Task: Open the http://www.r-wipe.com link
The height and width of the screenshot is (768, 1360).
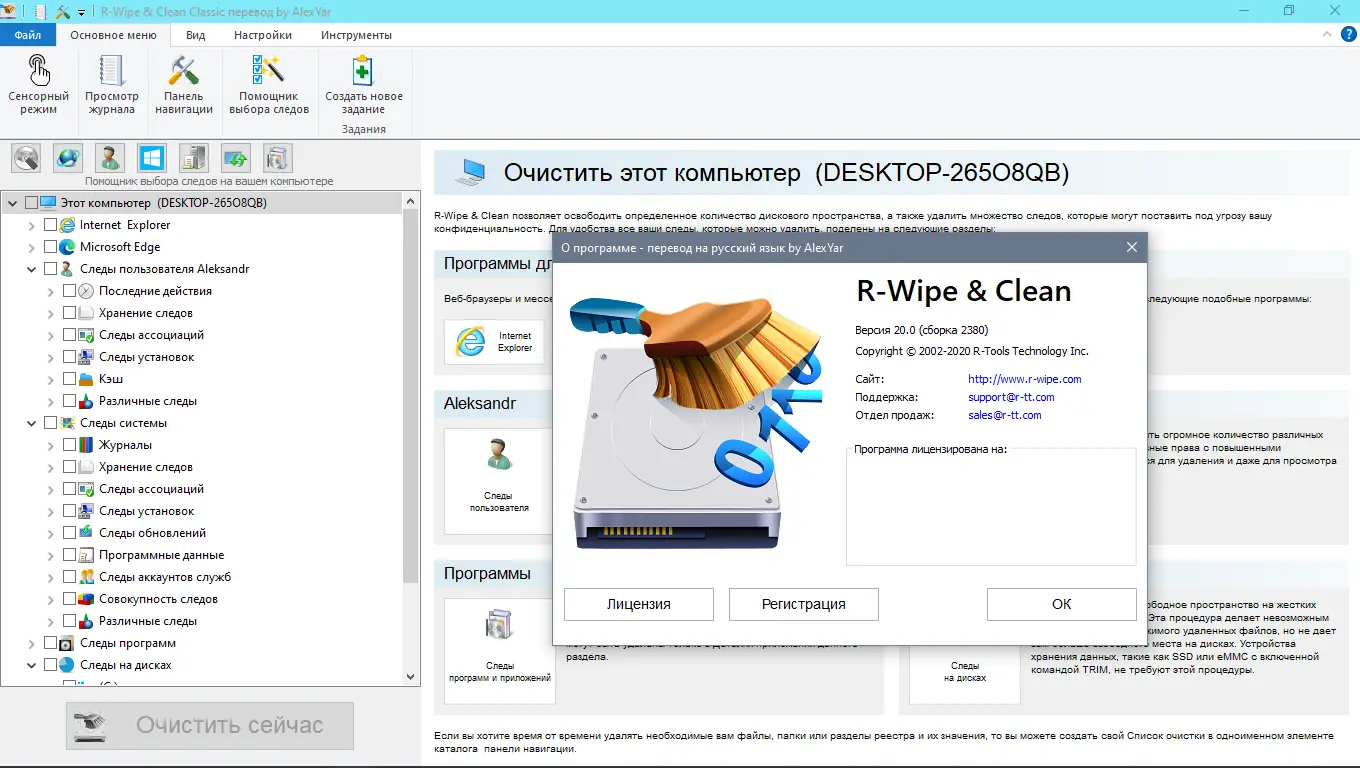Action: pos(1025,379)
